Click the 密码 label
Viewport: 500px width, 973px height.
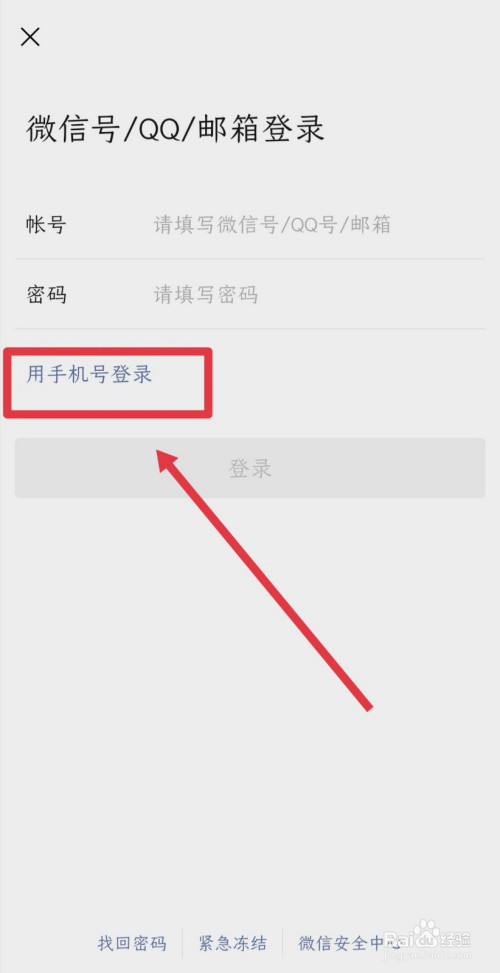tap(46, 294)
